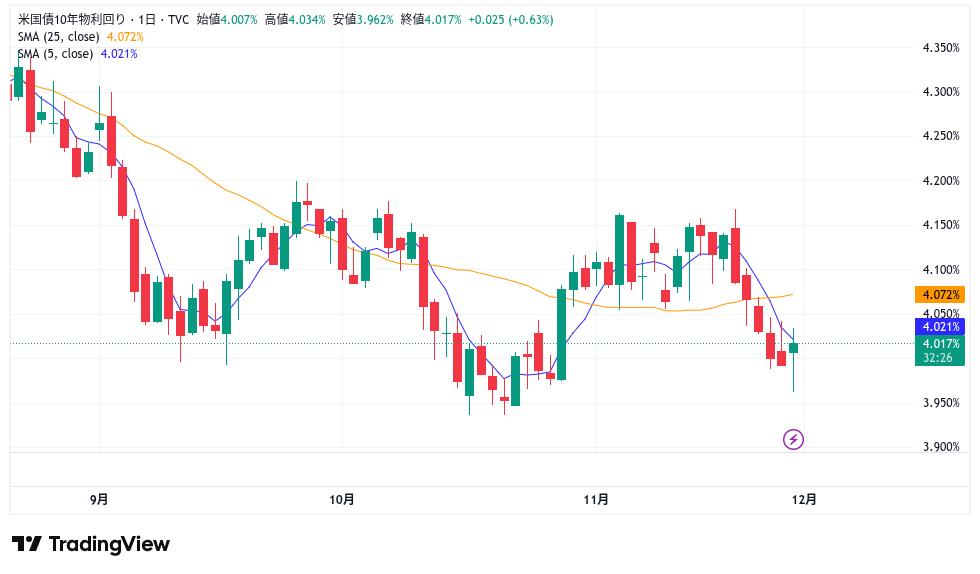Click the 3.900% price axis label
Screen dimensions: 980x574
click(x=942, y=447)
